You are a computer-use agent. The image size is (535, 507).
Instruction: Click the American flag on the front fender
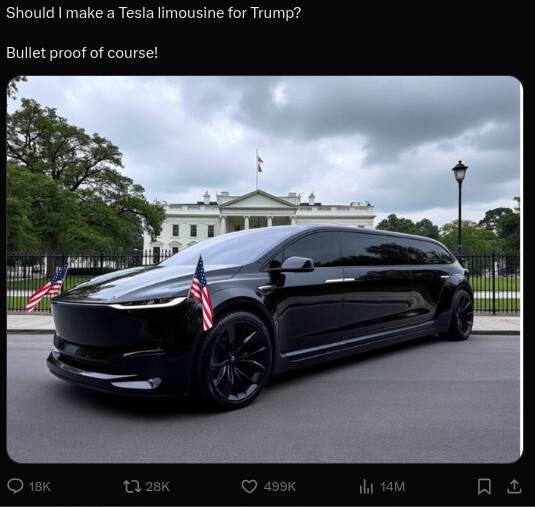click(x=202, y=293)
